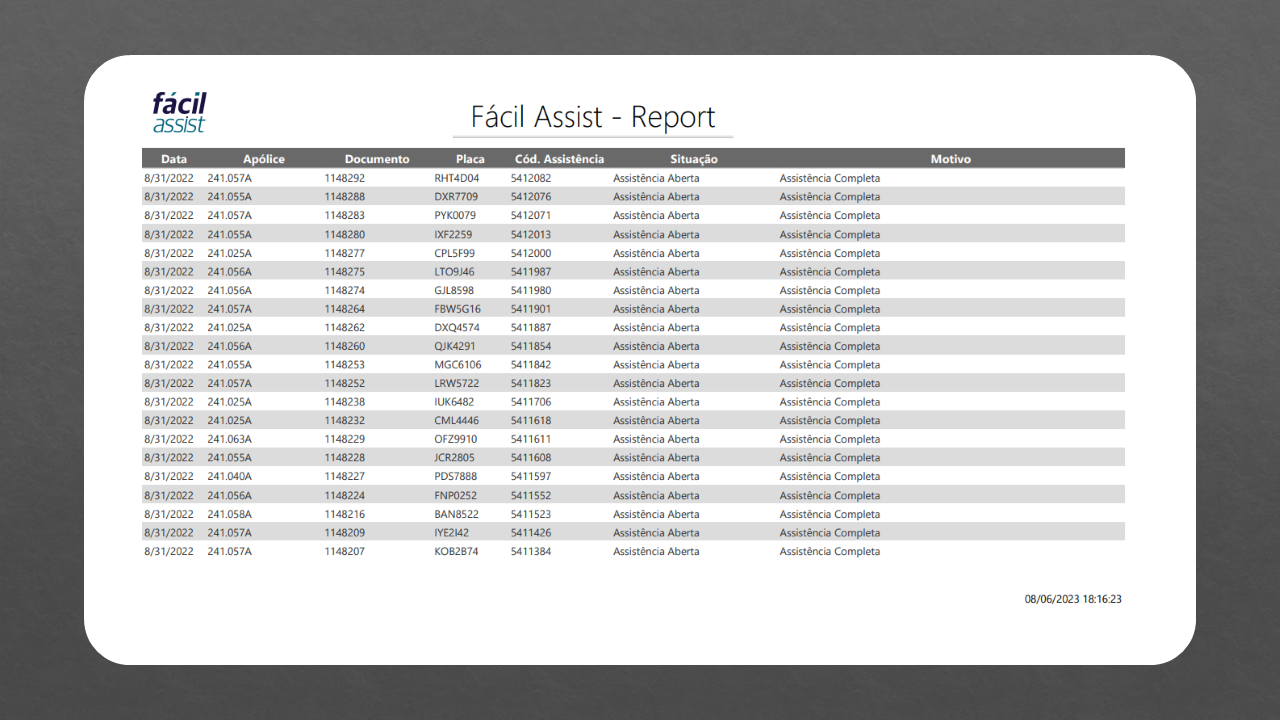Select plate RHT4D04 in first row
Screen dimensions: 1280x720
[456, 178]
